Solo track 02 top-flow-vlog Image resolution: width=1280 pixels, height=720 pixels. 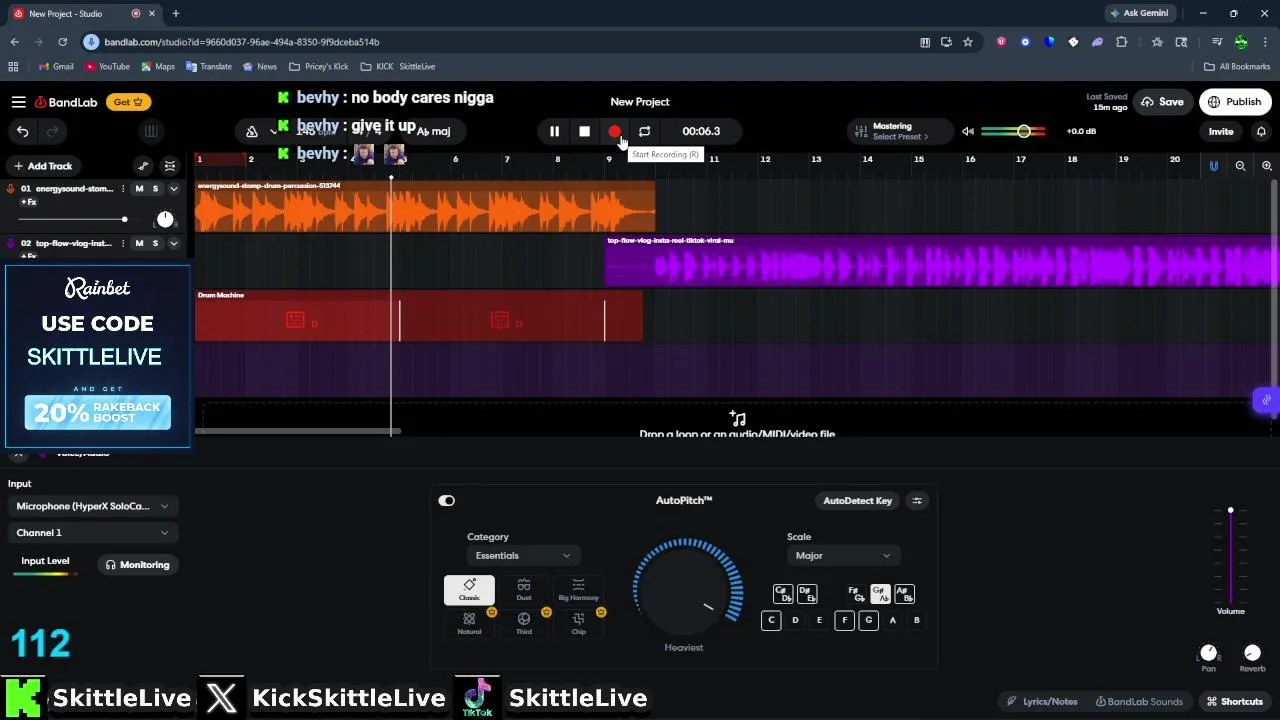point(155,243)
